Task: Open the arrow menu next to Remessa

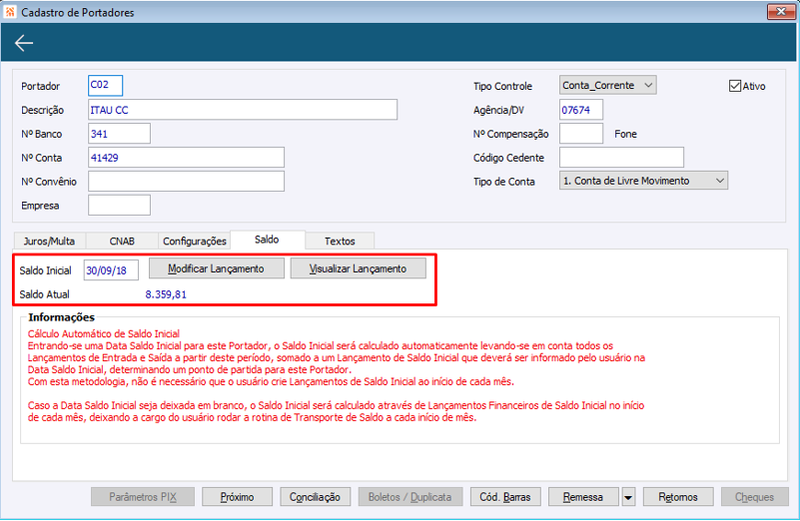Action: click(x=628, y=497)
